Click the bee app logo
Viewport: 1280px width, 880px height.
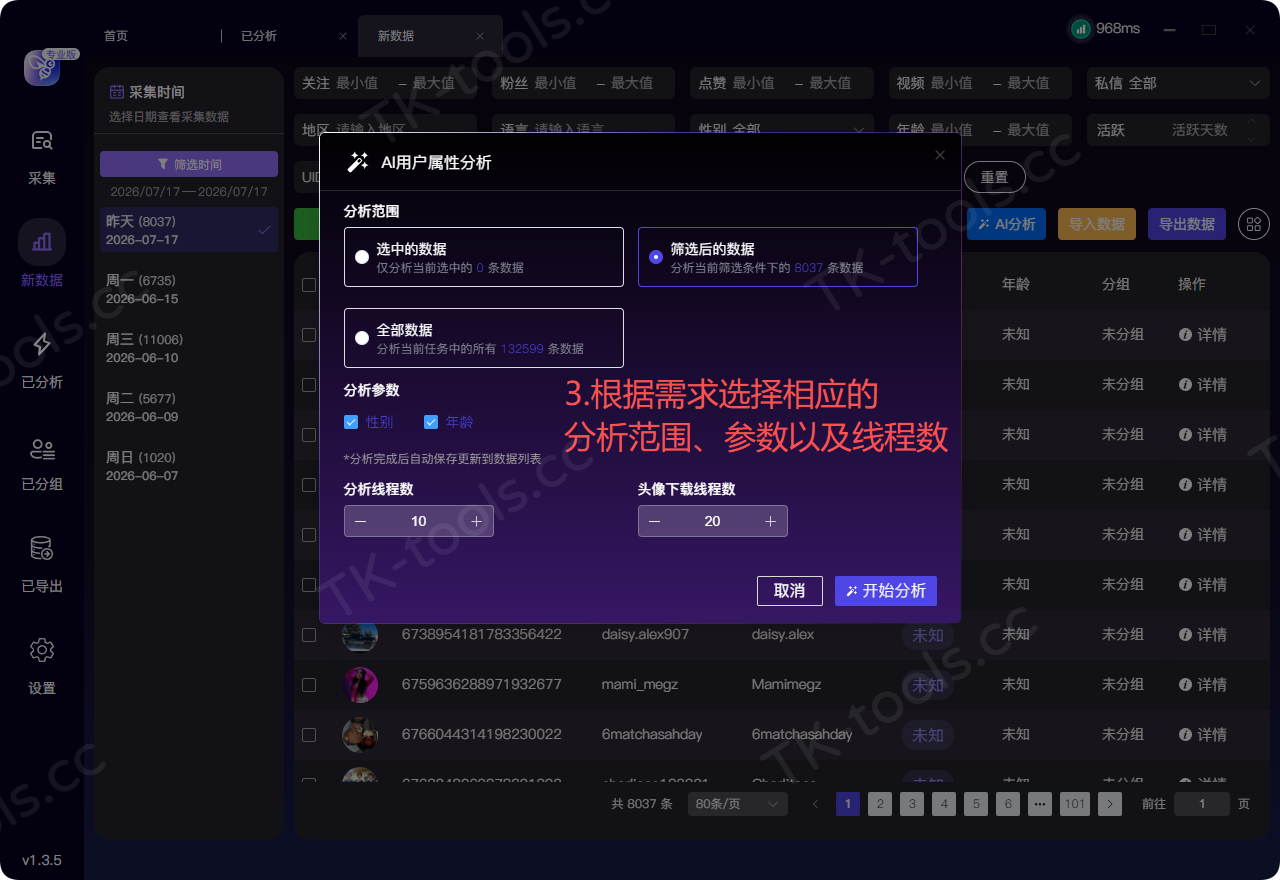coord(42,68)
